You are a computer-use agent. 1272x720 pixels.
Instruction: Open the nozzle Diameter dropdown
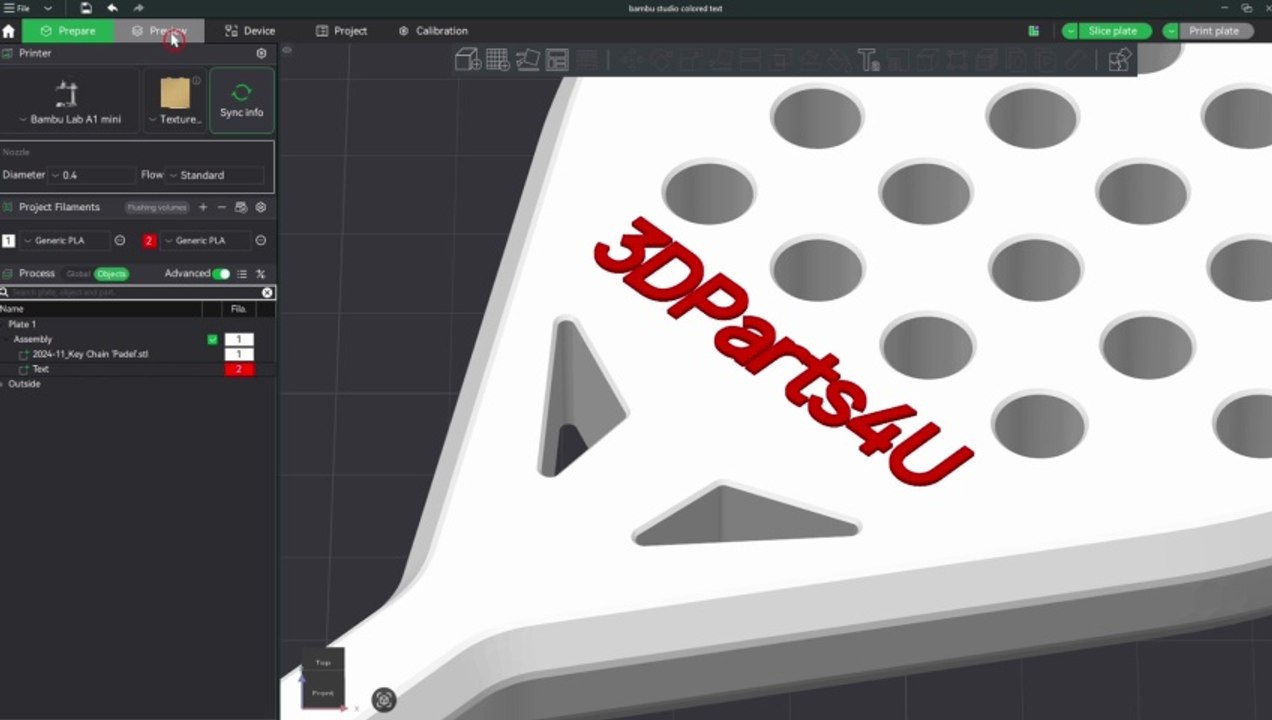[93, 175]
